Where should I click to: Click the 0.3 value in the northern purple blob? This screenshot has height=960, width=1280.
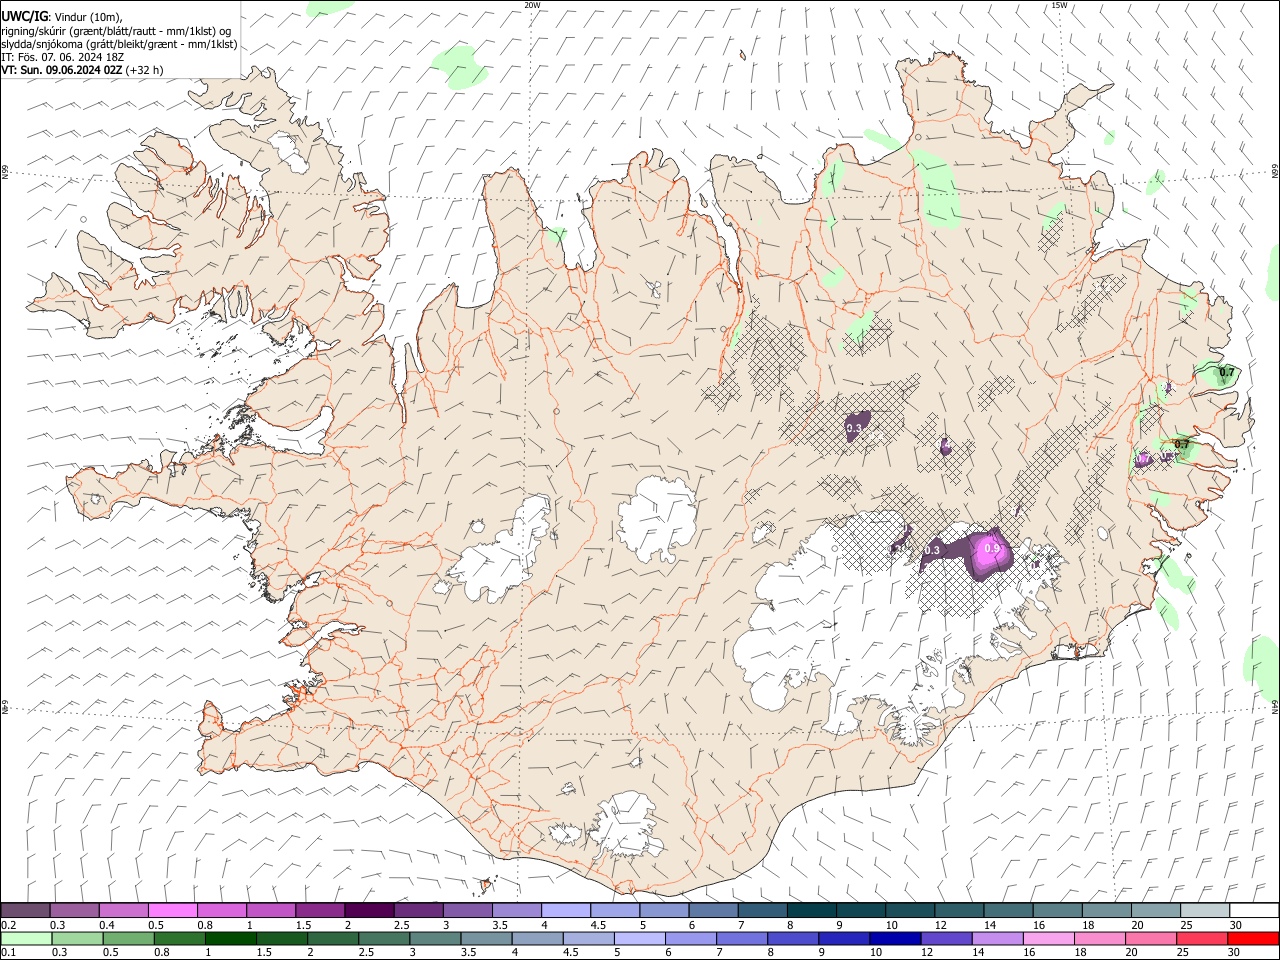click(854, 428)
